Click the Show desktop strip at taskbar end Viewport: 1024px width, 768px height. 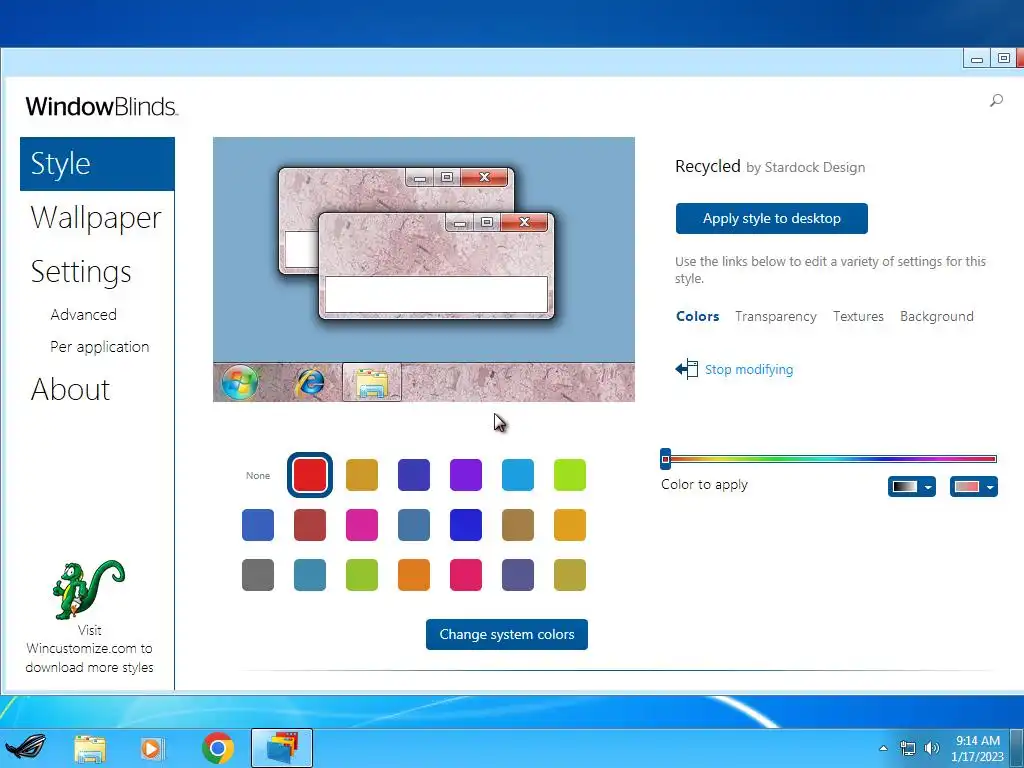[1017, 748]
